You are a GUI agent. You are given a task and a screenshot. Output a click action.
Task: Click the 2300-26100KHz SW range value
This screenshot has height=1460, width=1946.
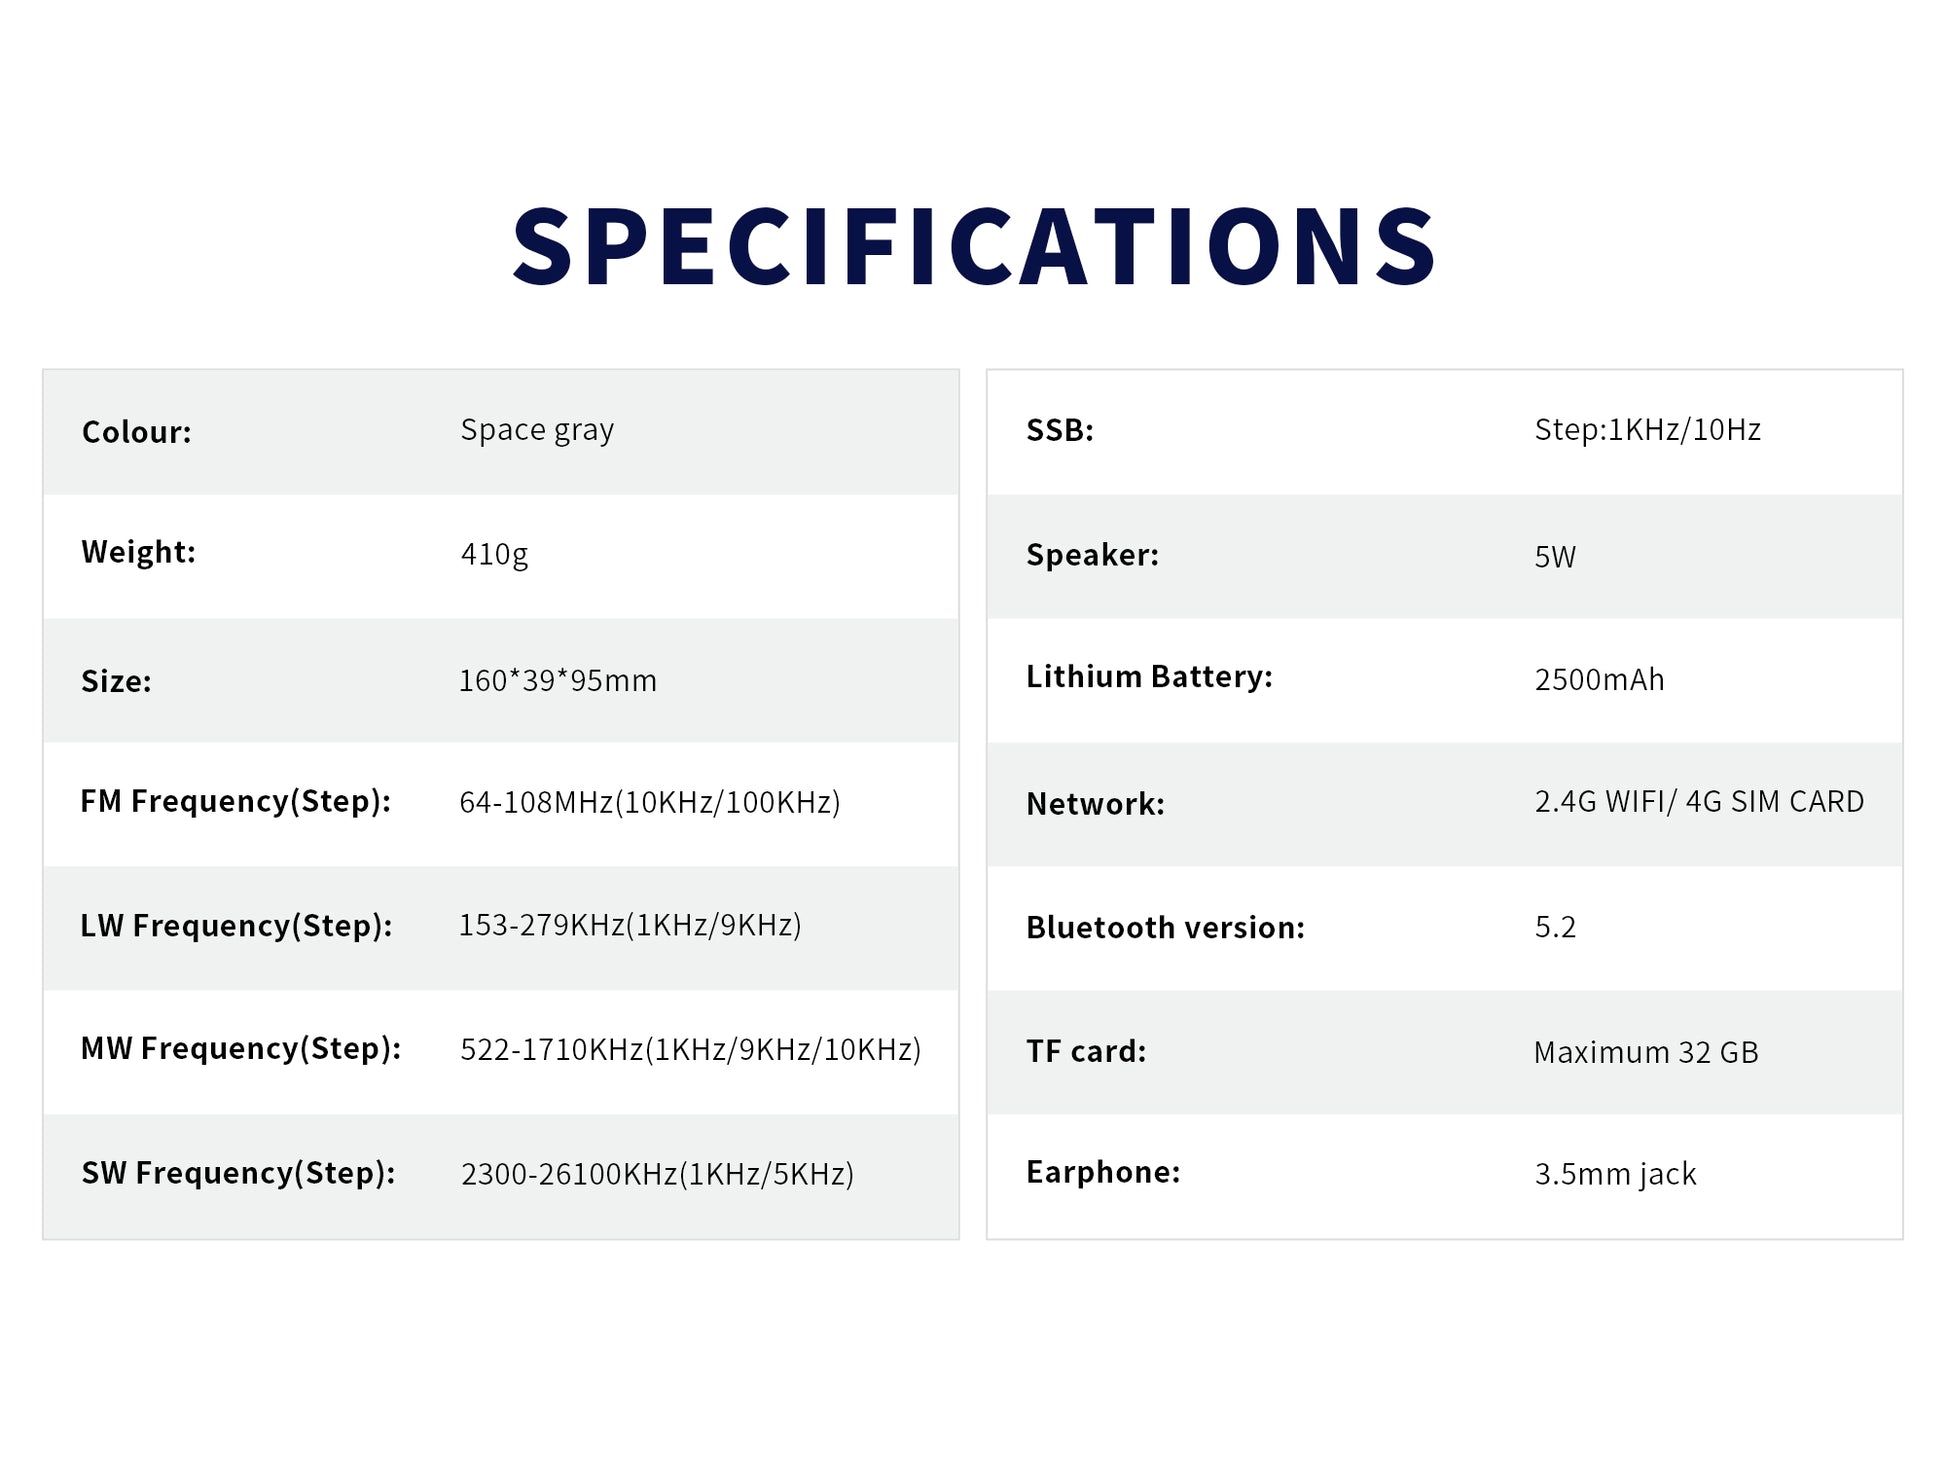coord(657,1174)
